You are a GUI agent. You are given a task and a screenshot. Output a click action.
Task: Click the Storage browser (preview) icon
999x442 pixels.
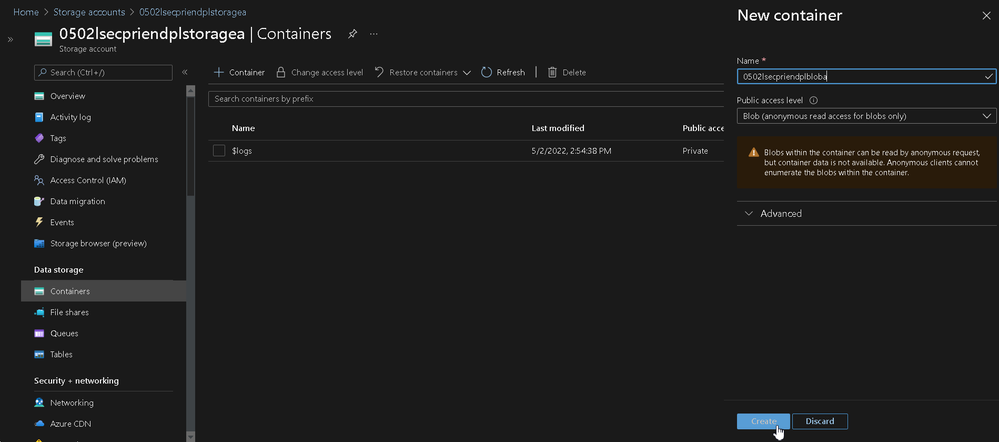40,243
